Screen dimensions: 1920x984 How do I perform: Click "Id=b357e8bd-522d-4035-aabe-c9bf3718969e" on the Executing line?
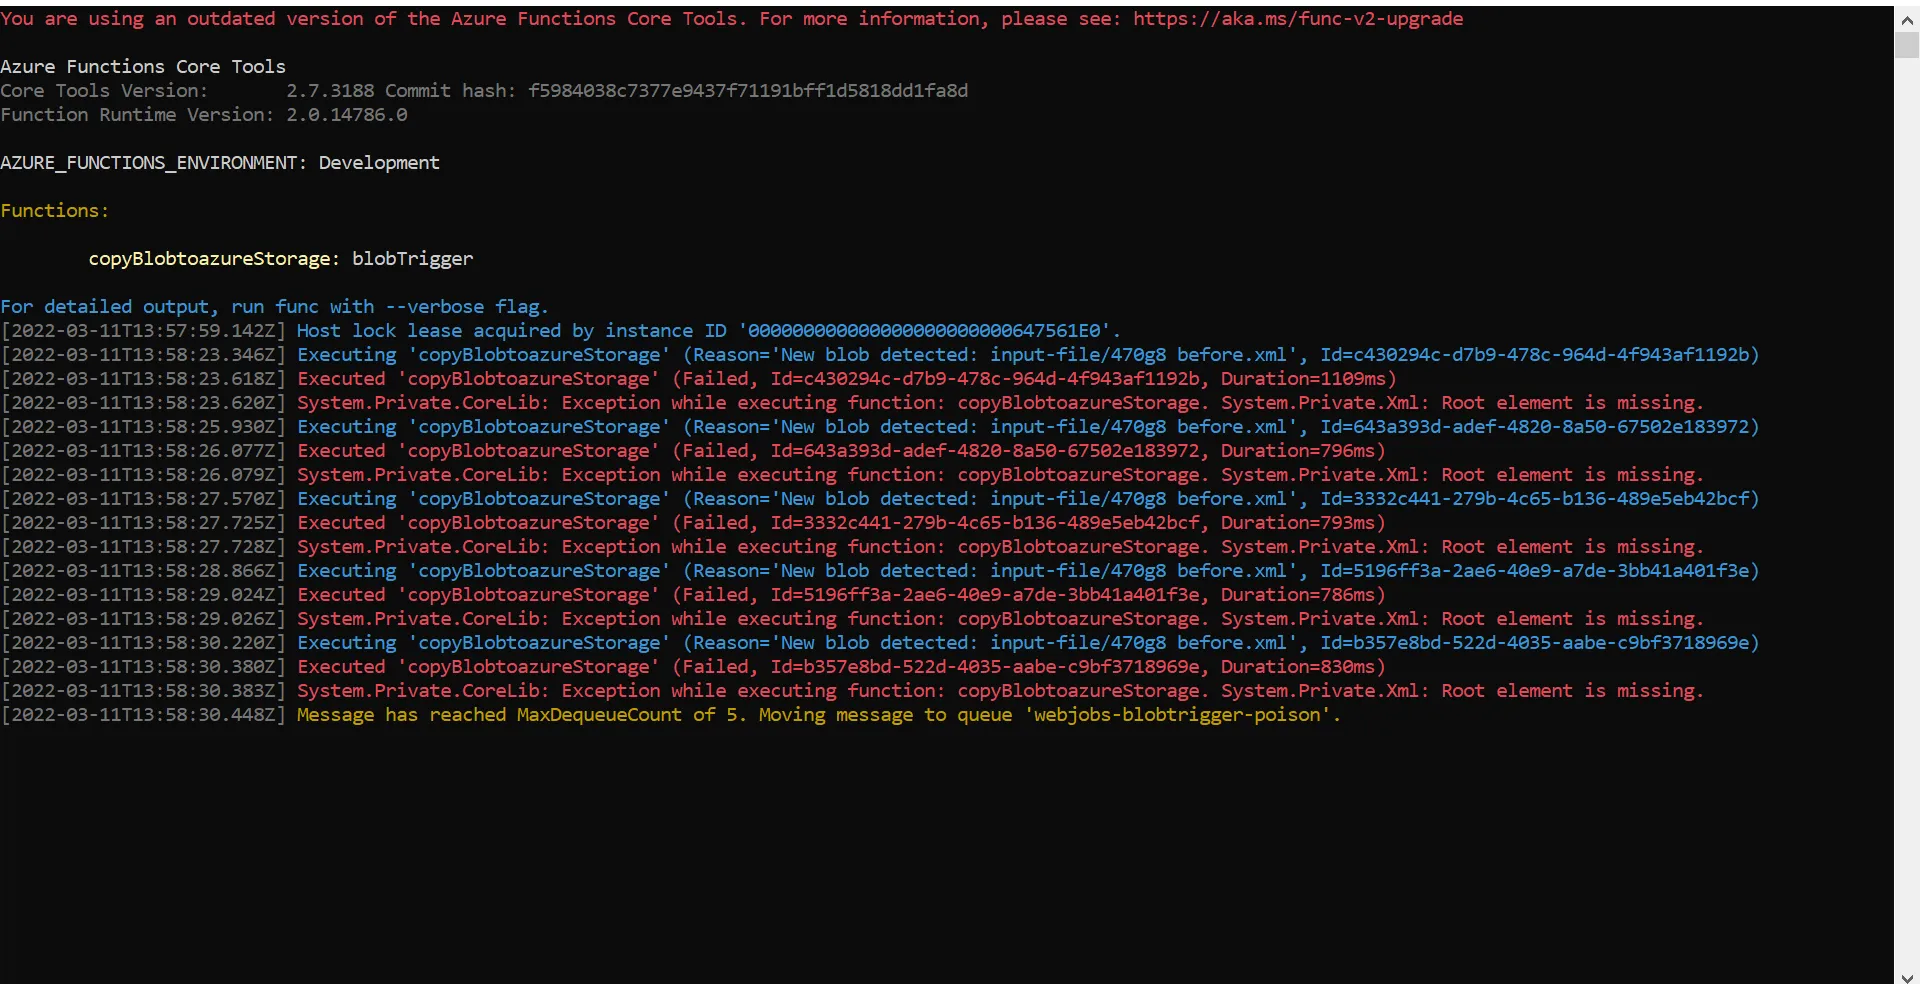[x=1534, y=643]
